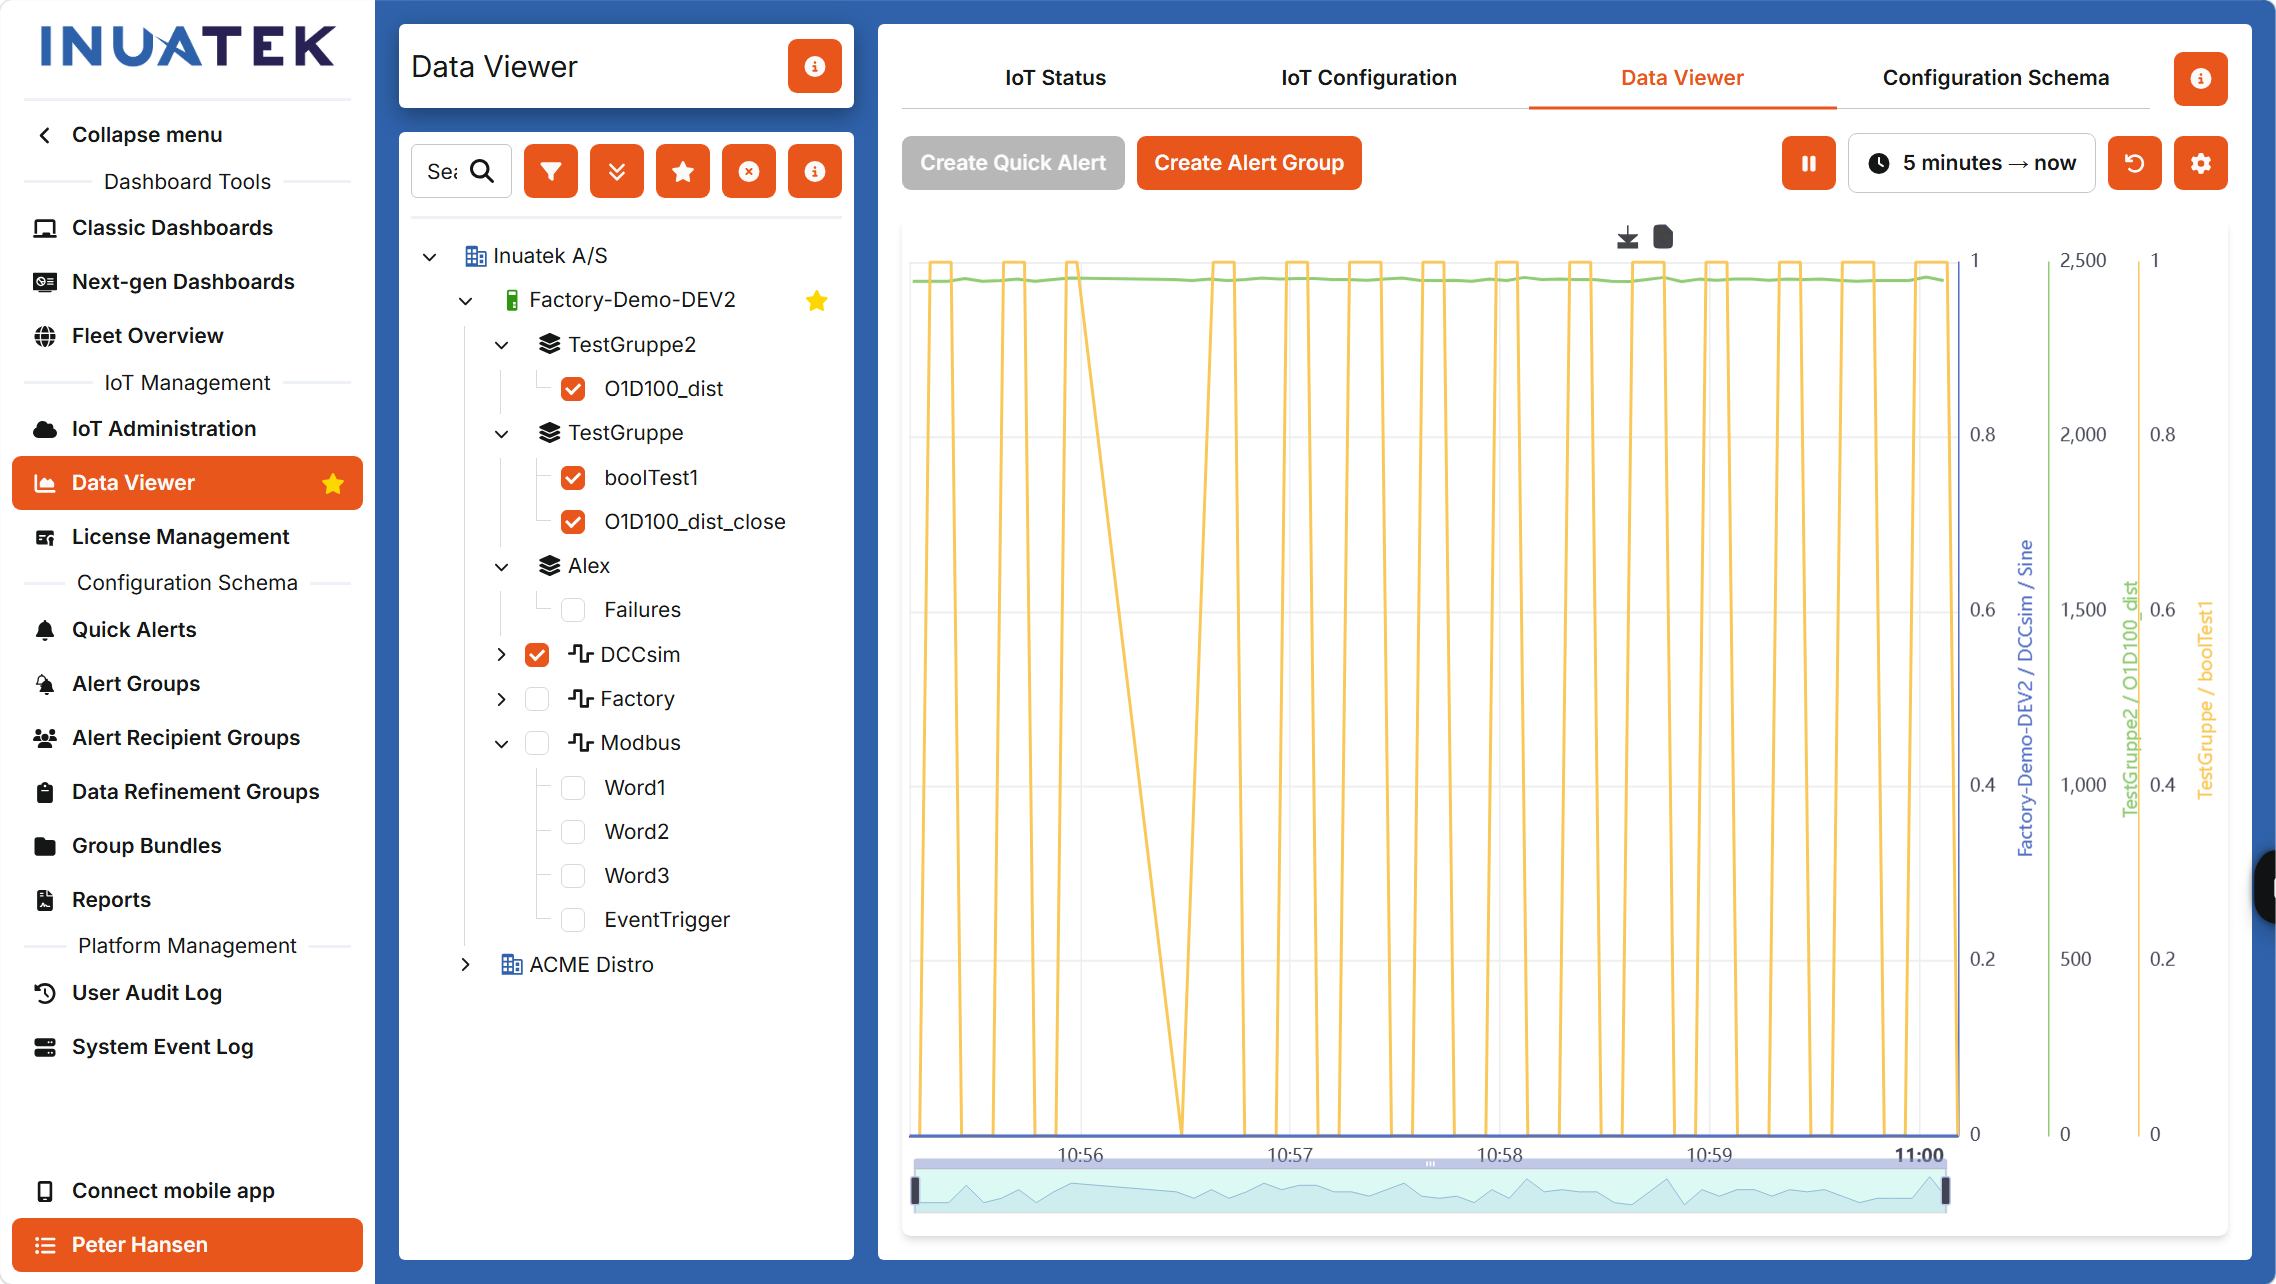Click the favorites star toolbar button

(682, 171)
